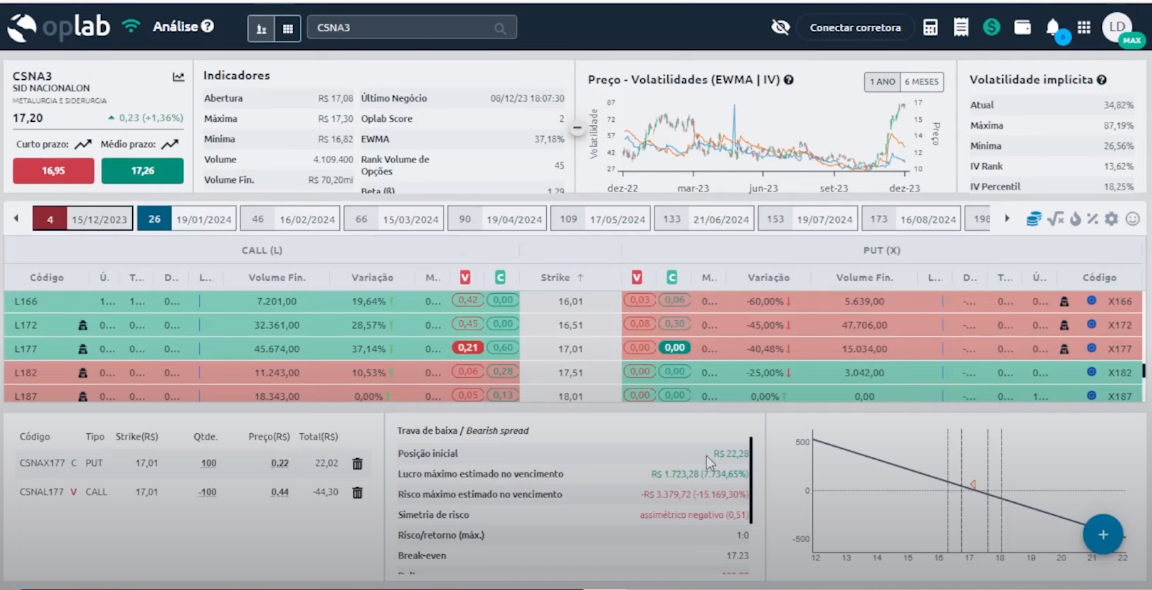This screenshot has height=590, width=1152.
Task: Open the calculator tool in top bar
Action: pyautogui.click(x=930, y=28)
